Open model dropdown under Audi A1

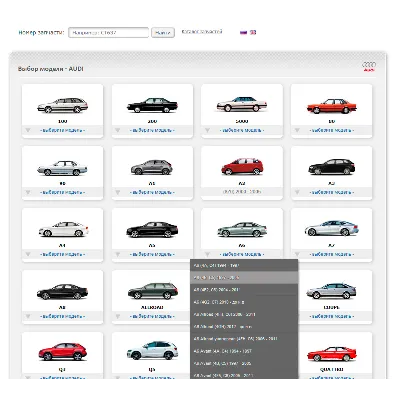pyautogui.click(x=152, y=192)
